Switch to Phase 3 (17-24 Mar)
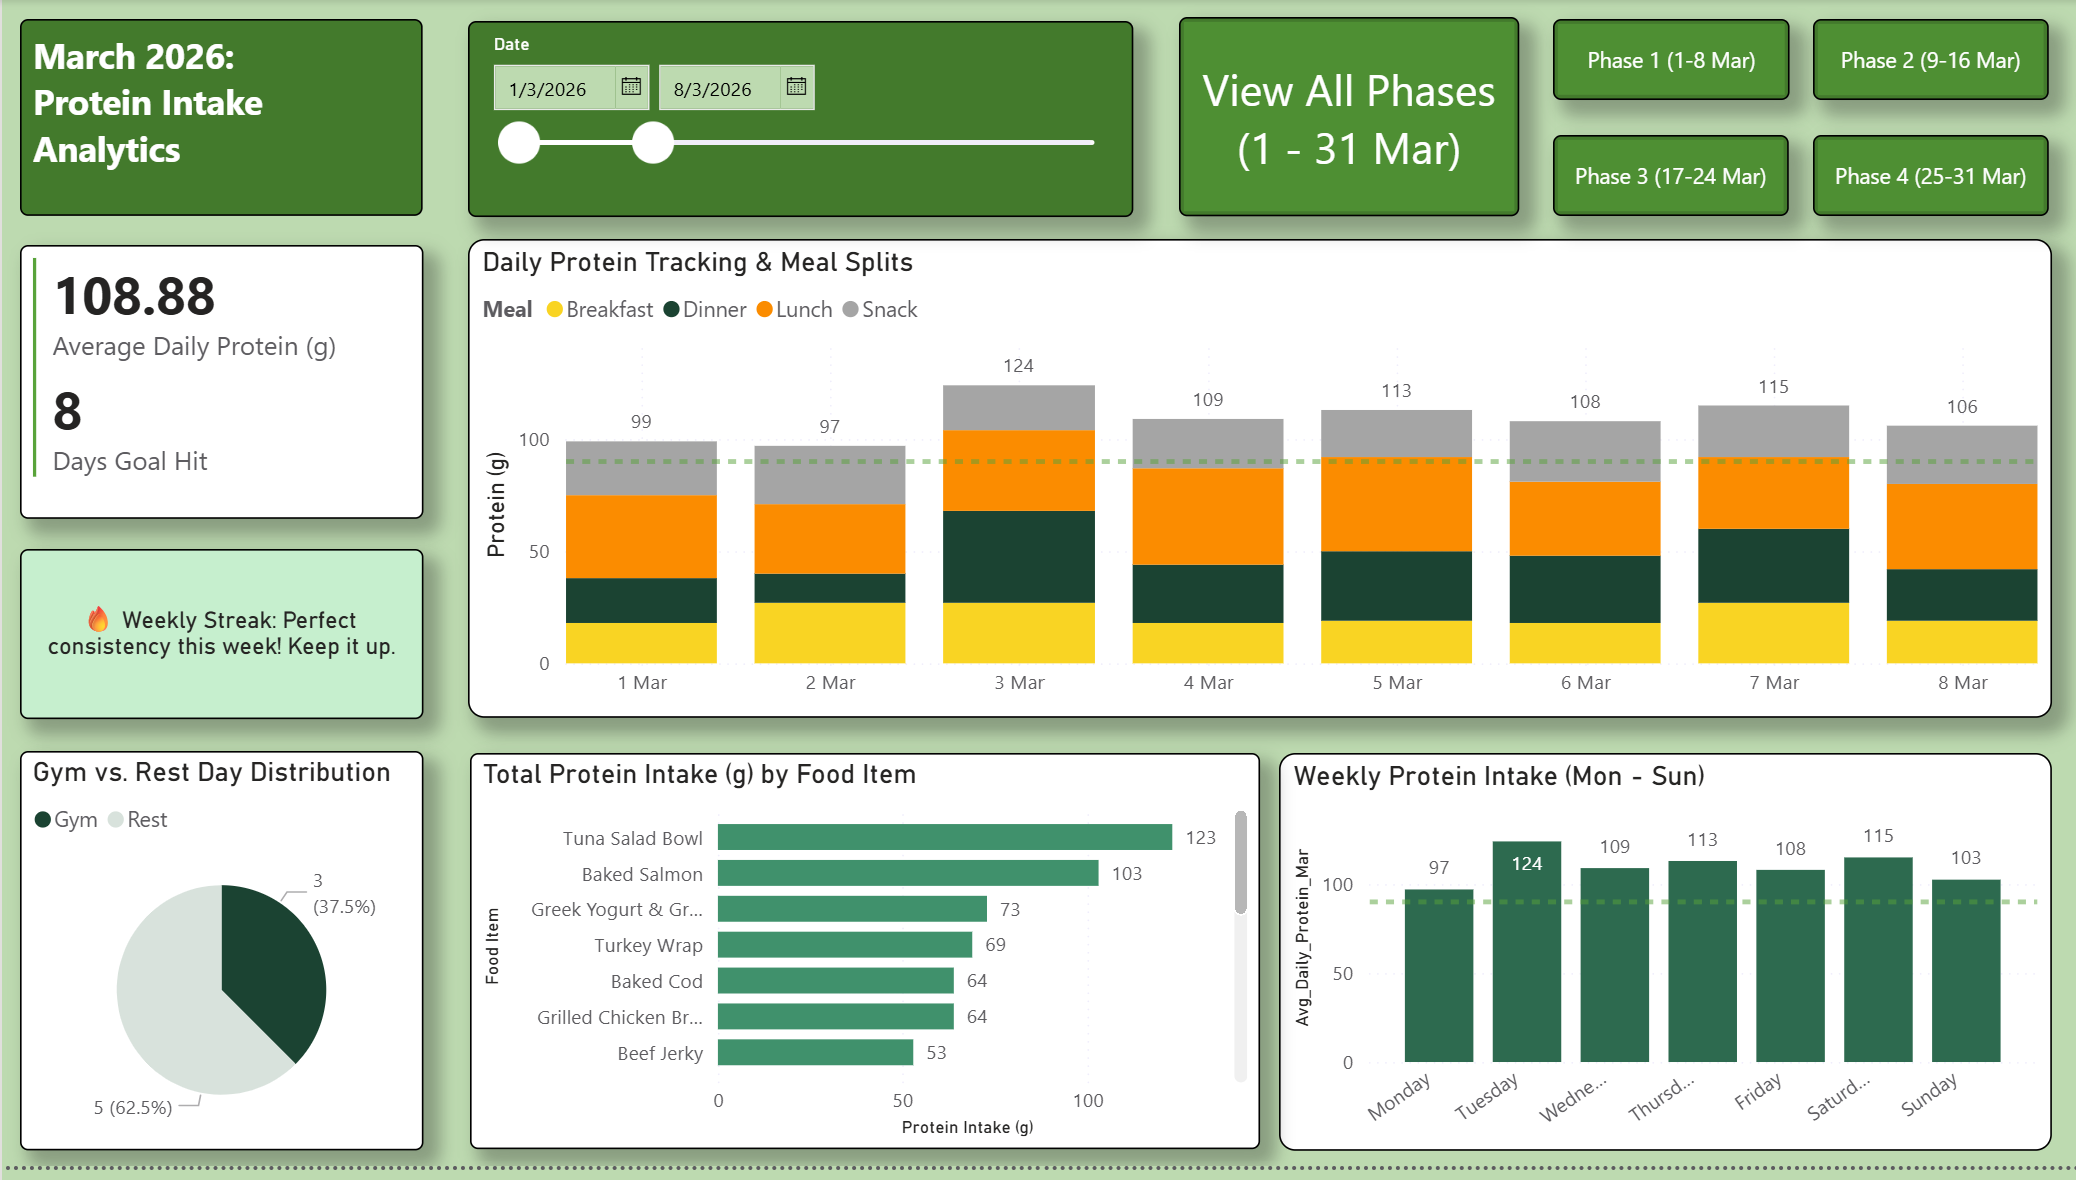2076x1180 pixels. (1670, 177)
